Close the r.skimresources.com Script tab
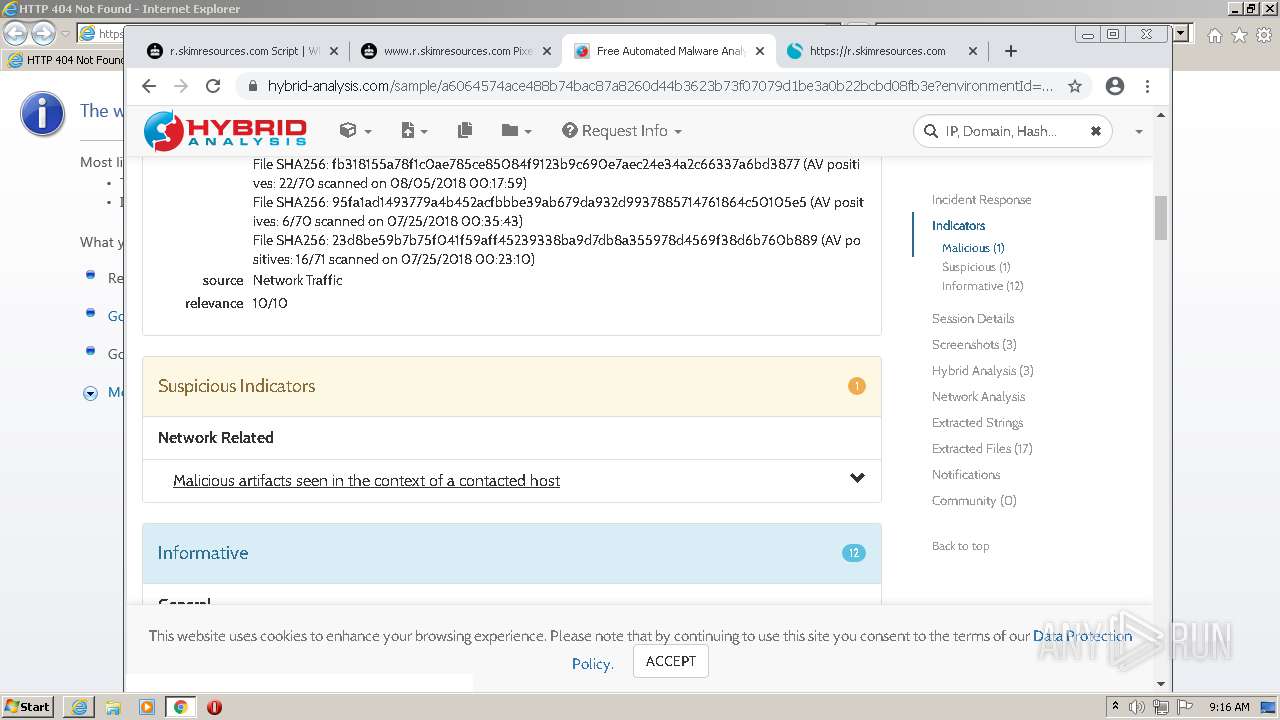Screen dimensions: 1280x720 point(334,51)
